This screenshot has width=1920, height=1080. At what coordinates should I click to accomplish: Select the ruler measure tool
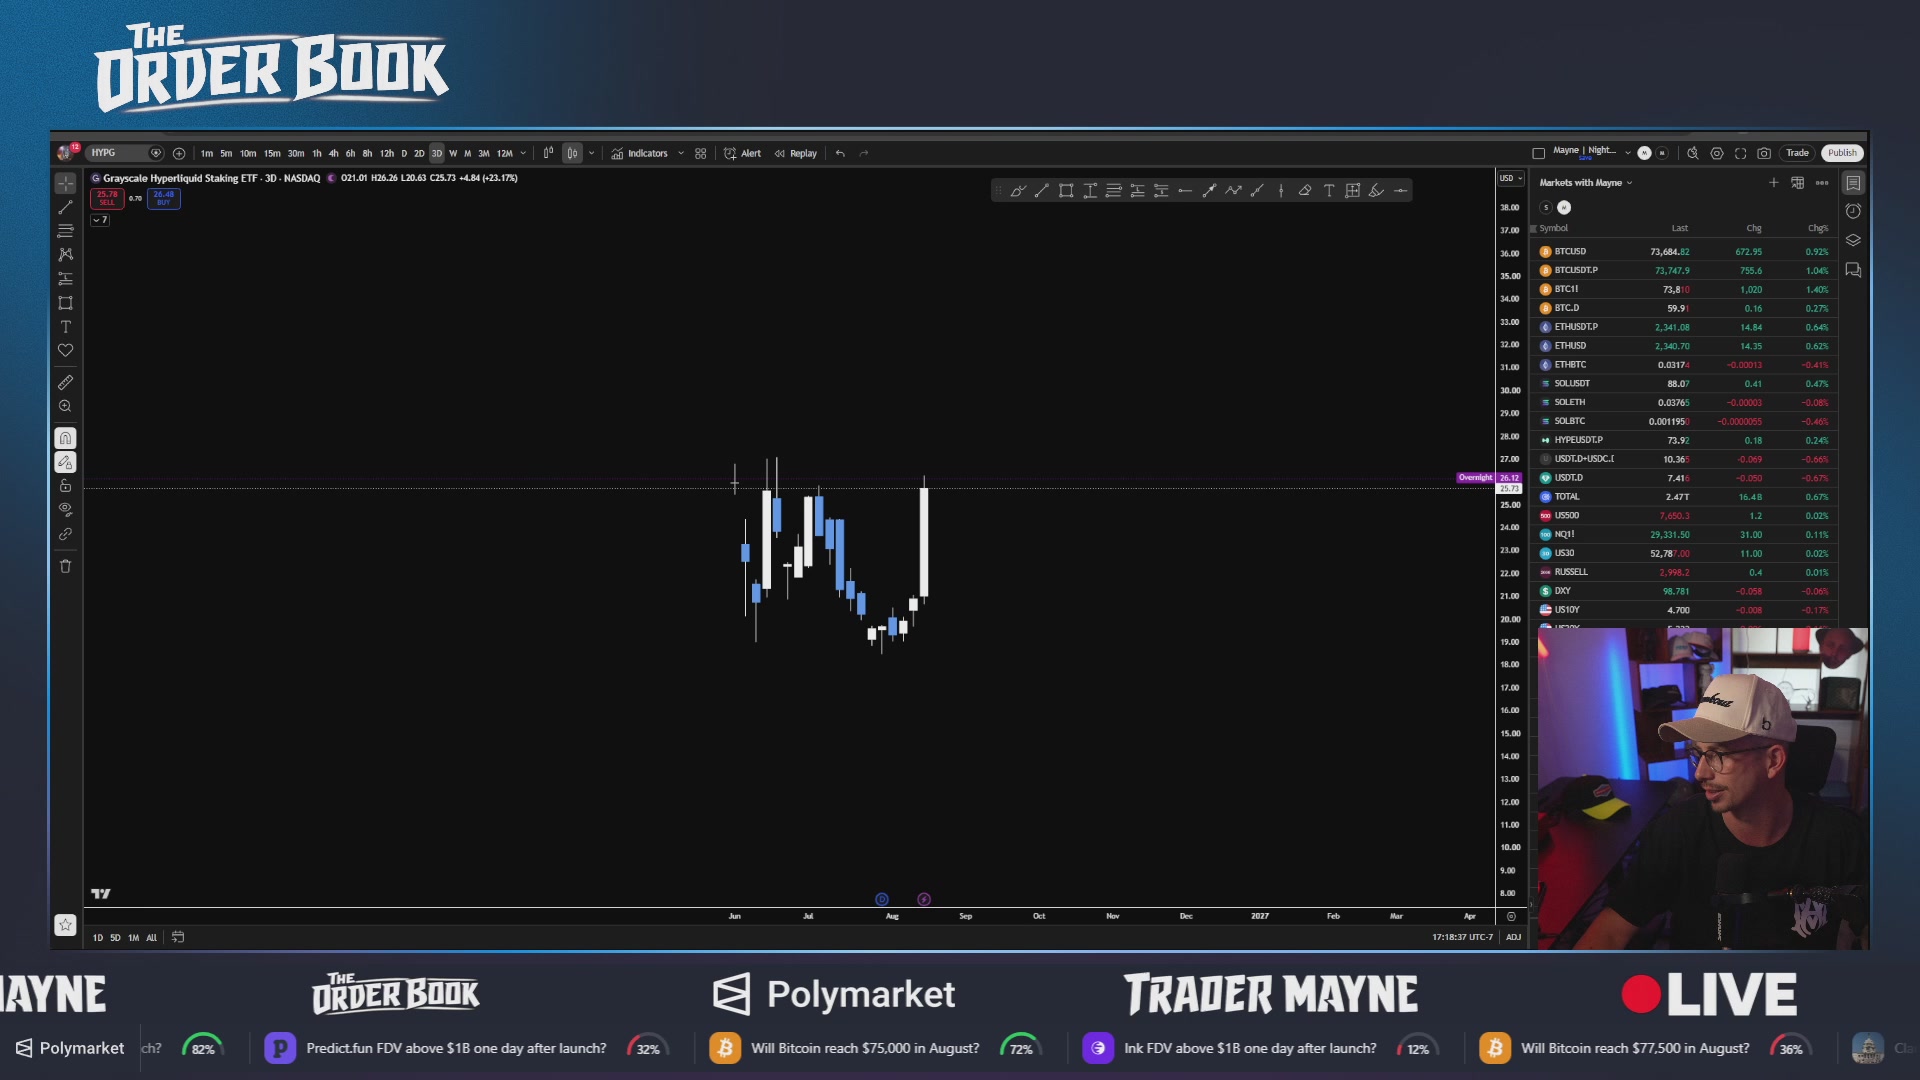pyautogui.click(x=65, y=383)
